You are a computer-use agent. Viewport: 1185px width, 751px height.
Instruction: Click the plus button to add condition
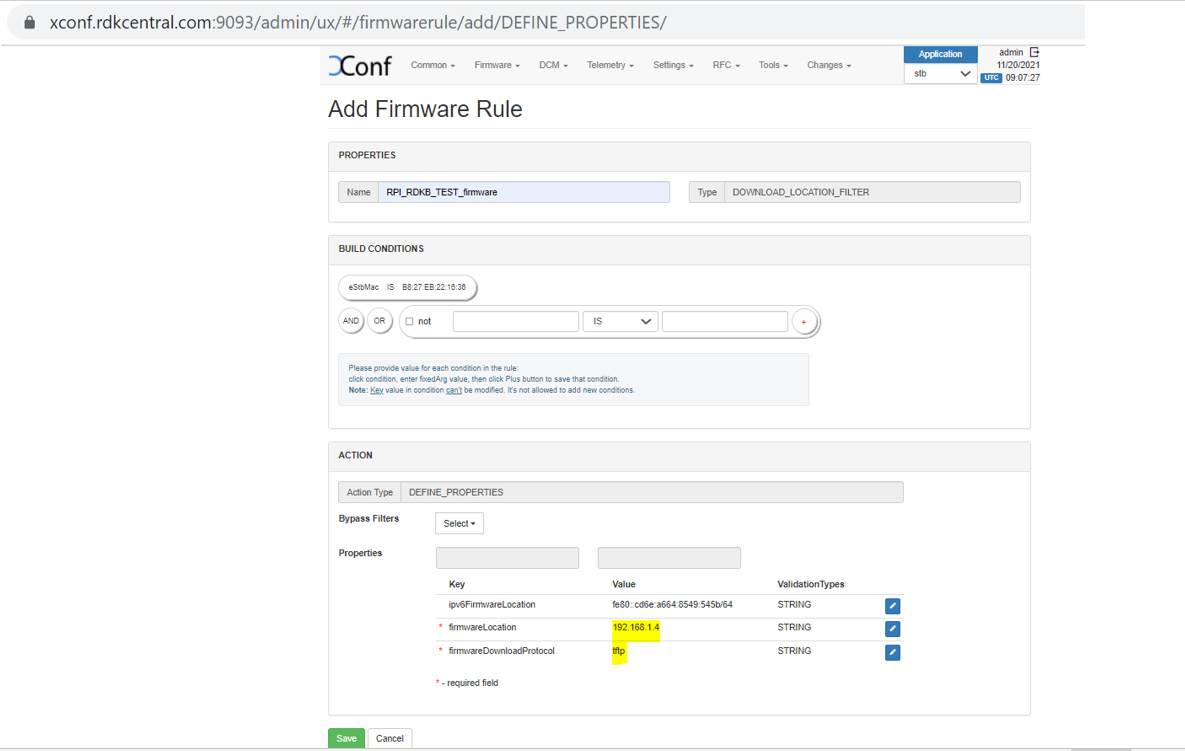[x=804, y=322]
